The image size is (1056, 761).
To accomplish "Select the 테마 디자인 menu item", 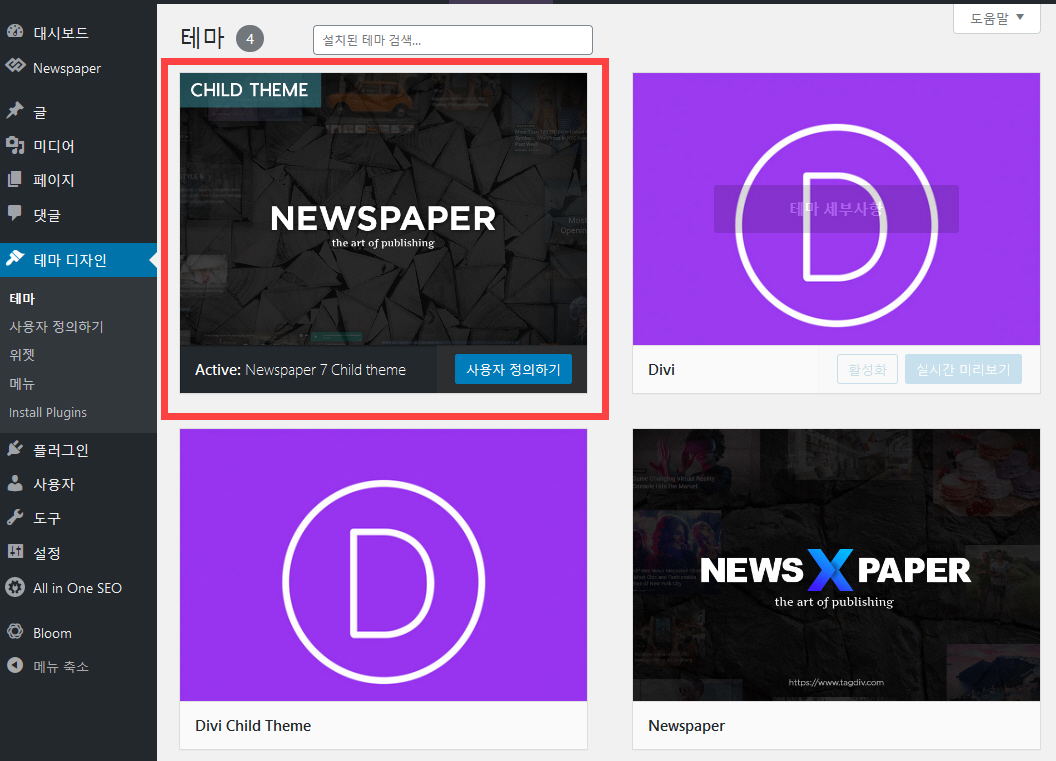I will pos(78,260).
